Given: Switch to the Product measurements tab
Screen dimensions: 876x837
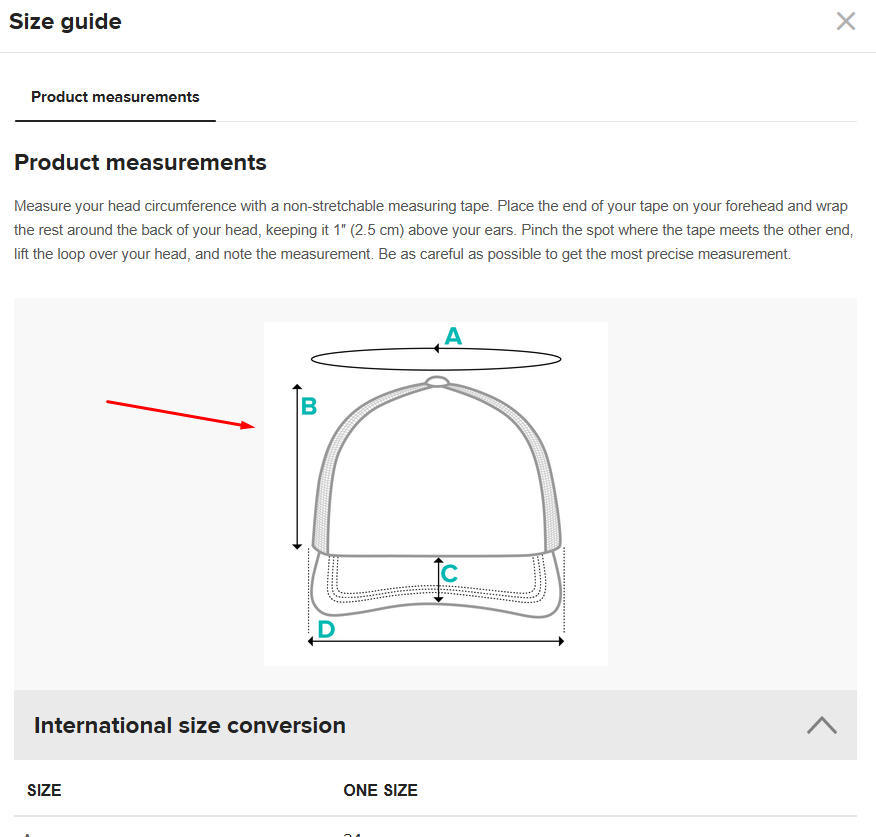Looking at the screenshot, I should [x=115, y=97].
